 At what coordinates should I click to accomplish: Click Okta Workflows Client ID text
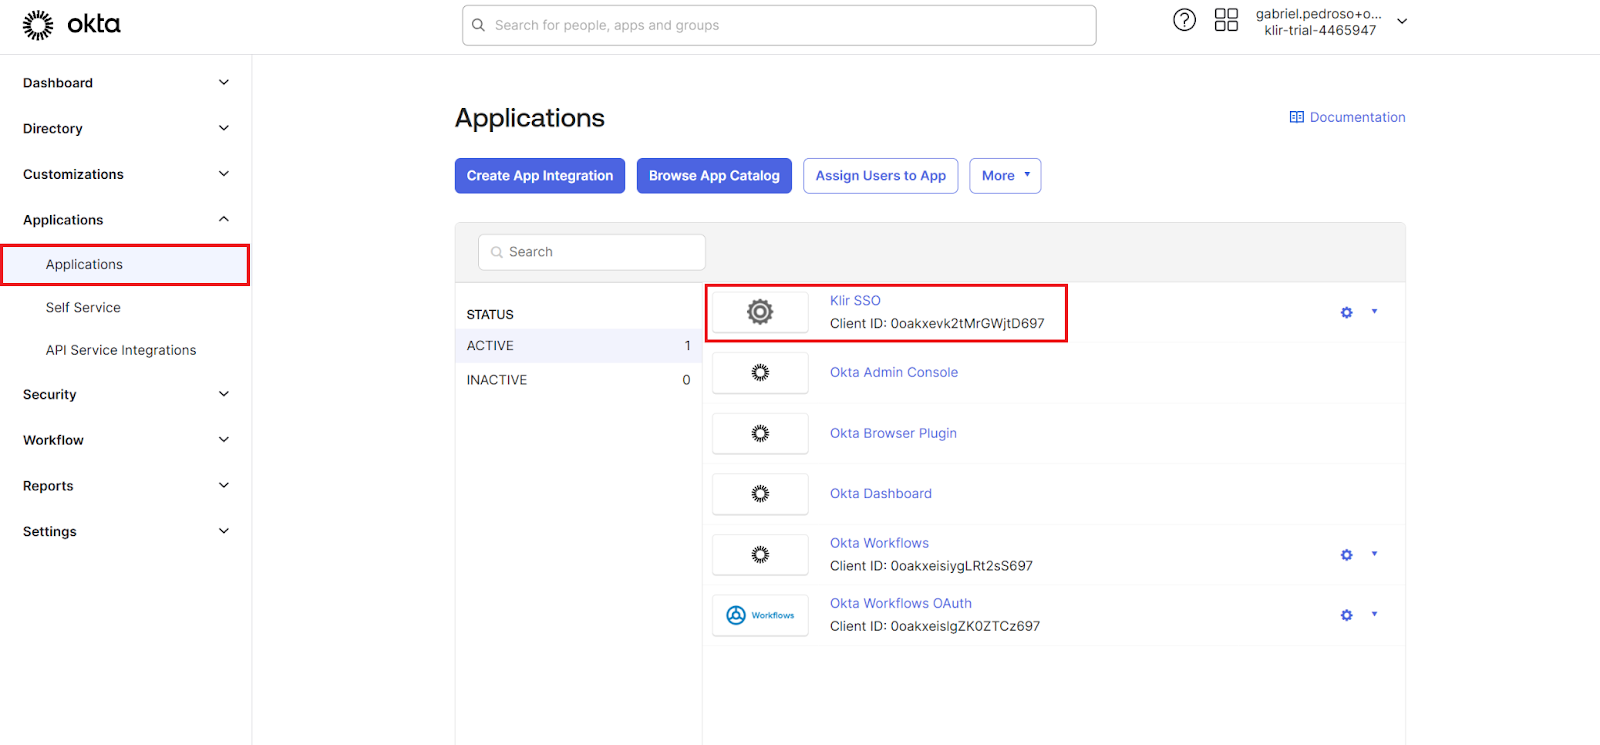[931, 566]
